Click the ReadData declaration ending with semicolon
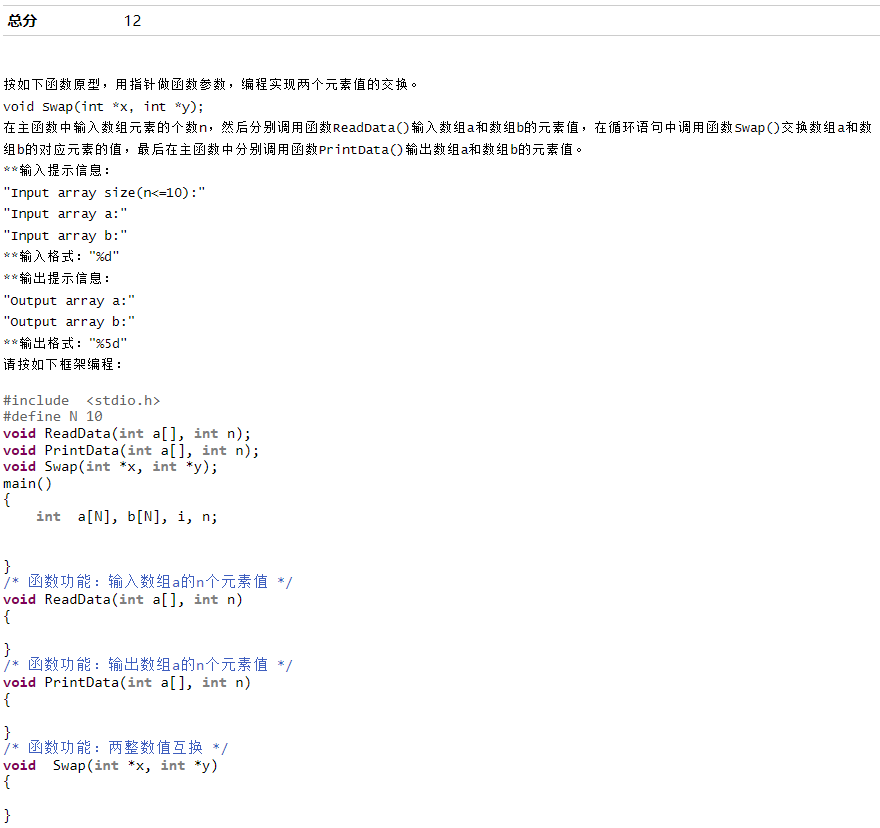The height and width of the screenshot is (828, 880). pos(127,433)
